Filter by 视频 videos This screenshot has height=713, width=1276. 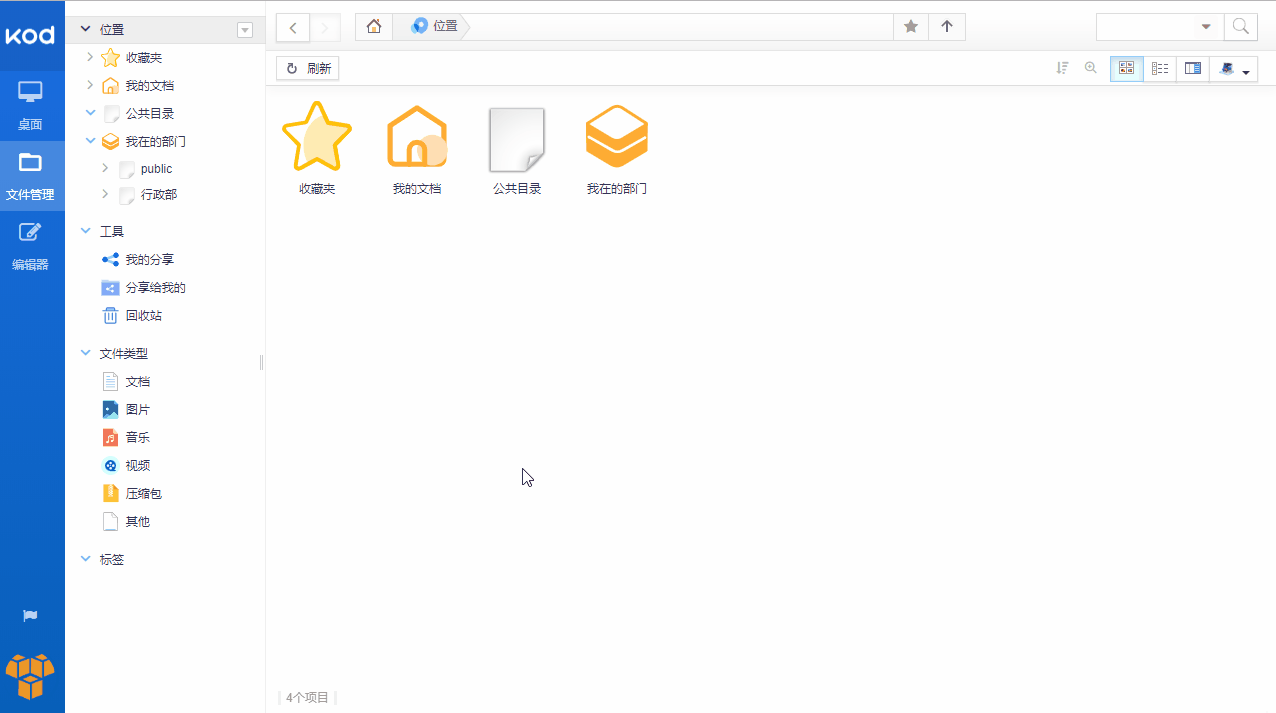(x=137, y=466)
